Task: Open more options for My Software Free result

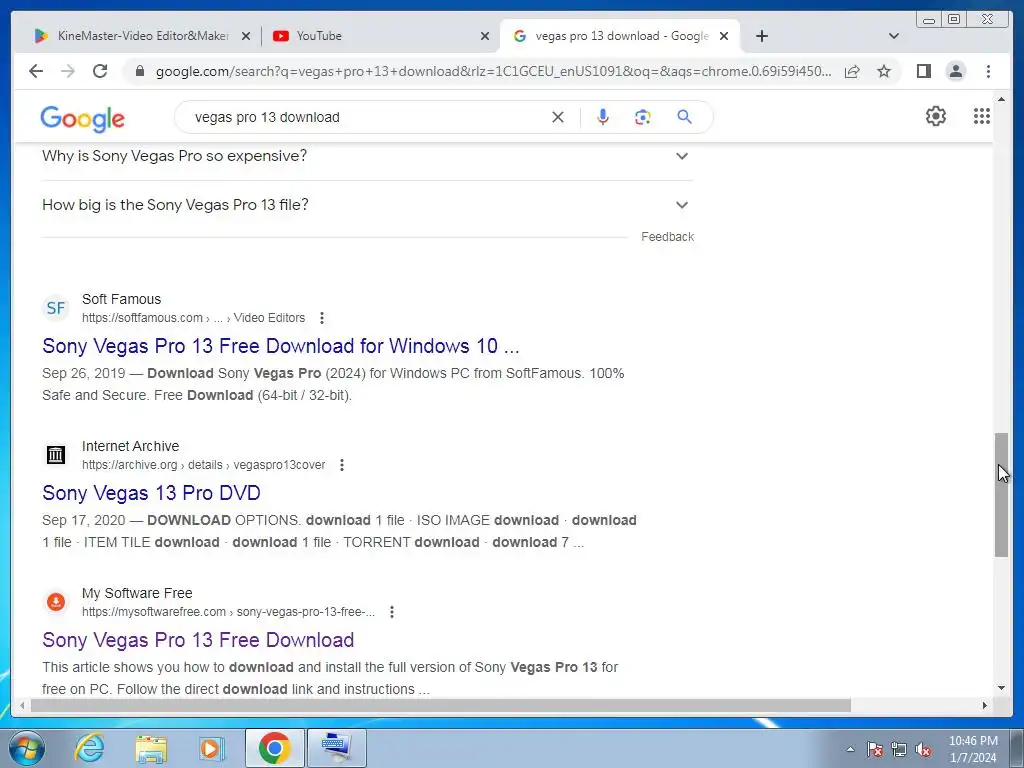Action: pyautogui.click(x=392, y=612)
